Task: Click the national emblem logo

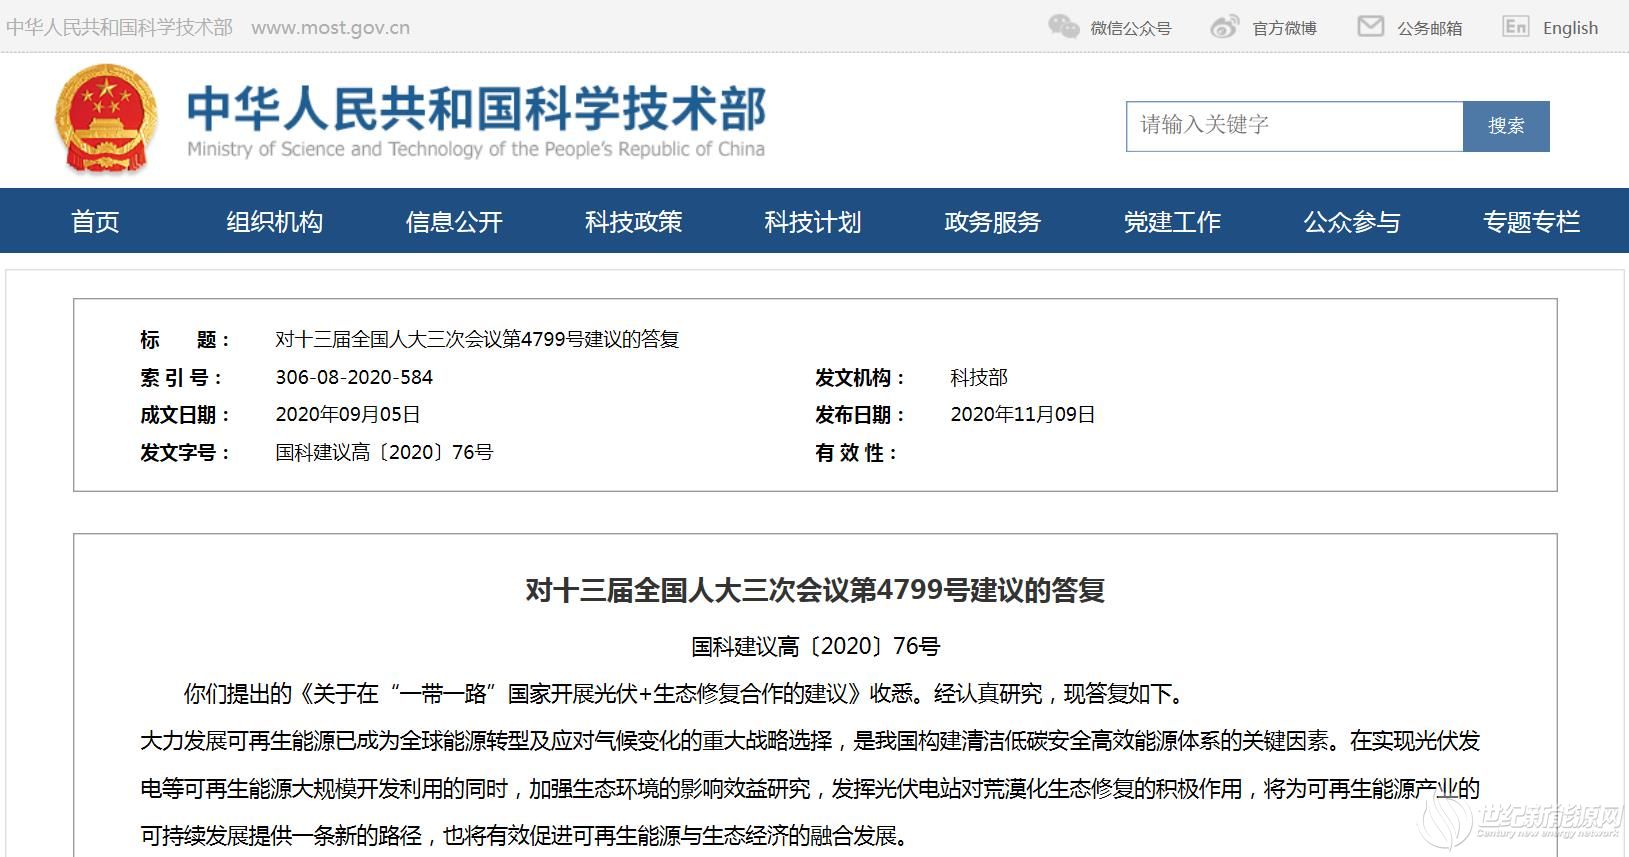Action: point(106,120)
